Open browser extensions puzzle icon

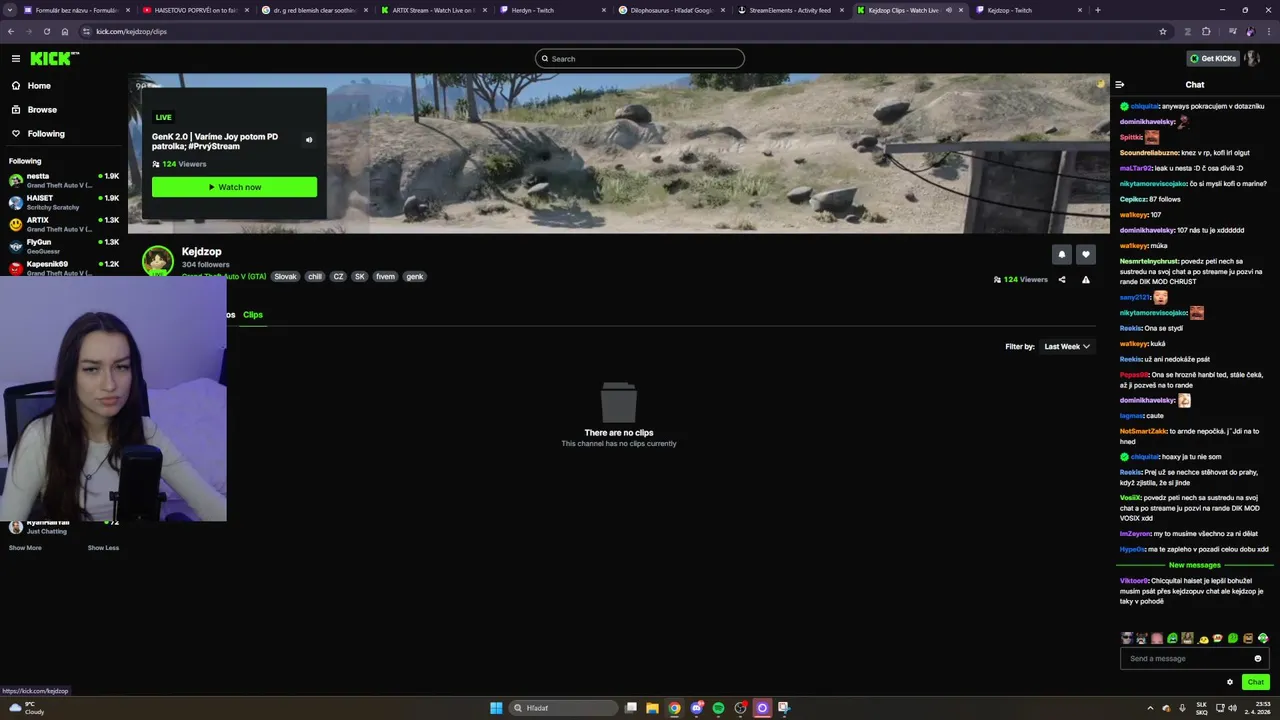point(1206,31)
